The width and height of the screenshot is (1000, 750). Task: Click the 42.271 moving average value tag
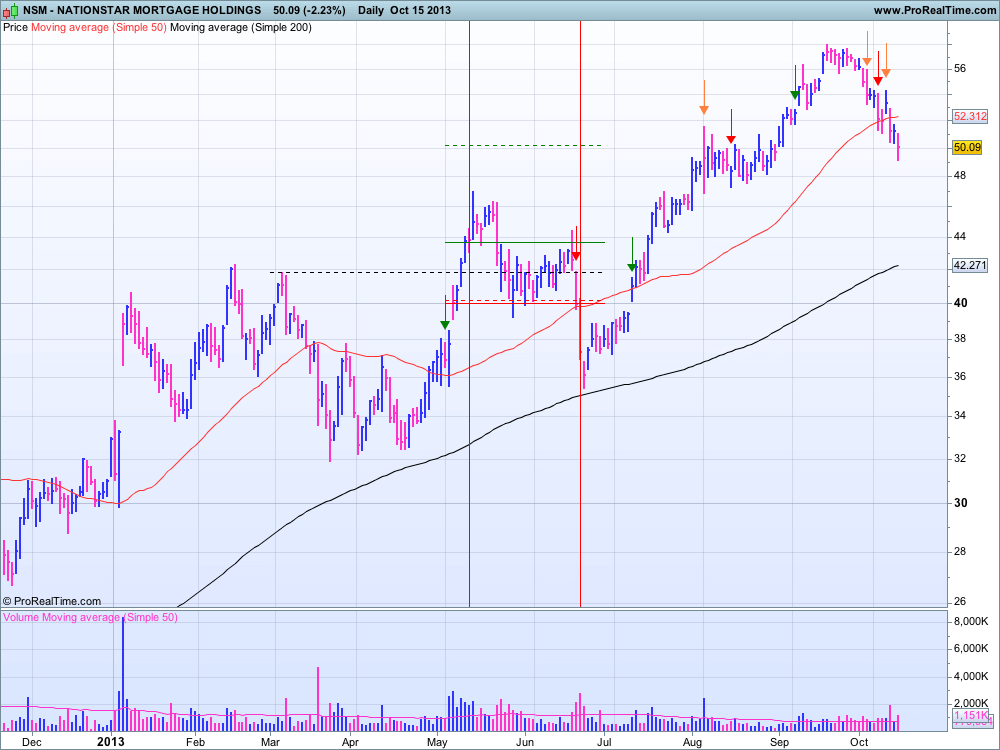(970, 265)
